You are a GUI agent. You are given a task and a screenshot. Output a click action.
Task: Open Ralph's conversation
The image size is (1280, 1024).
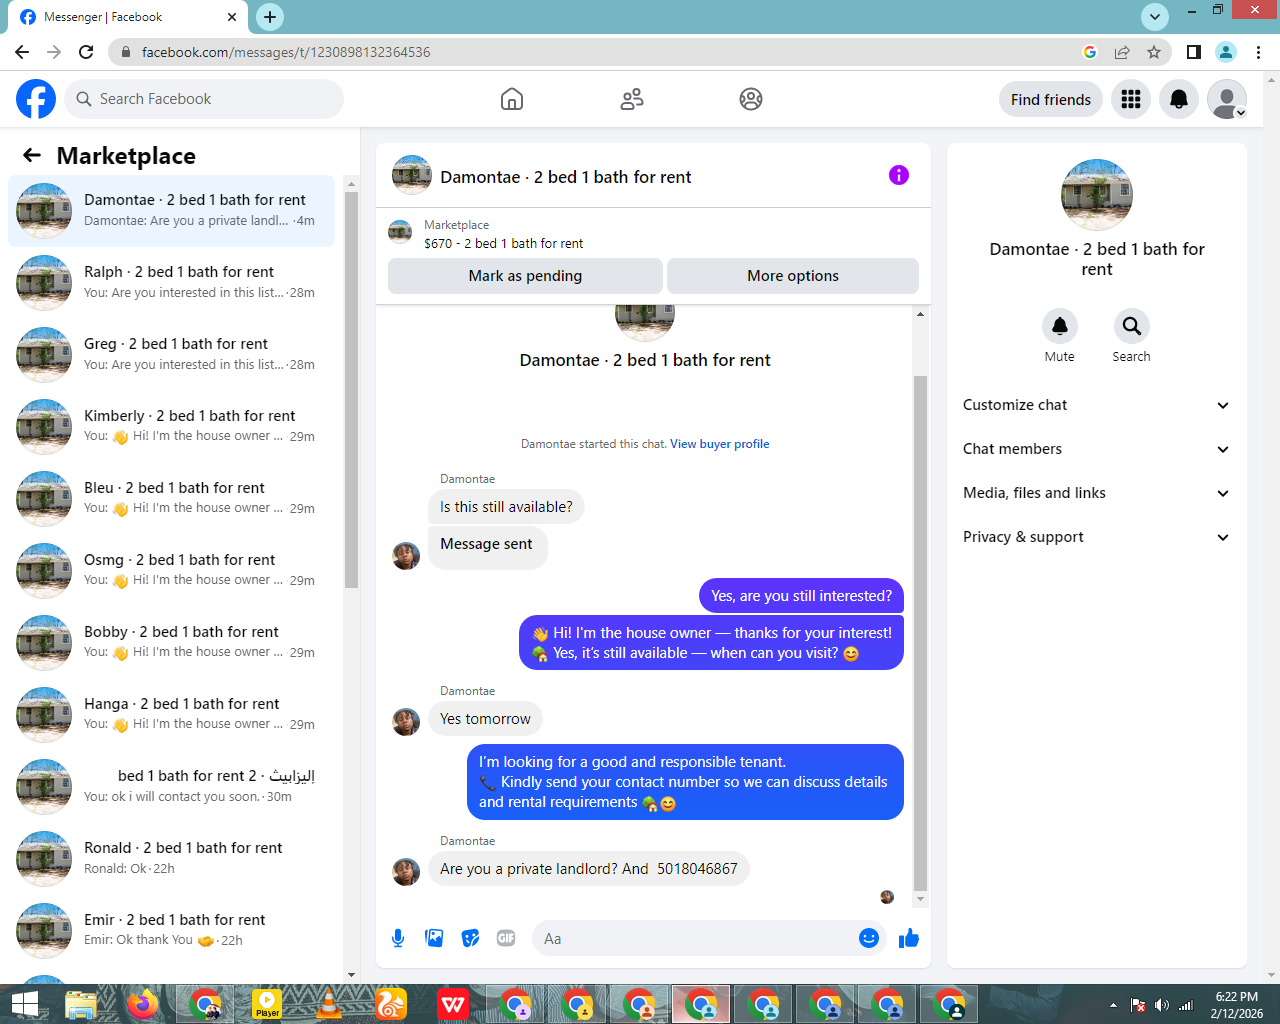point(172,282)
